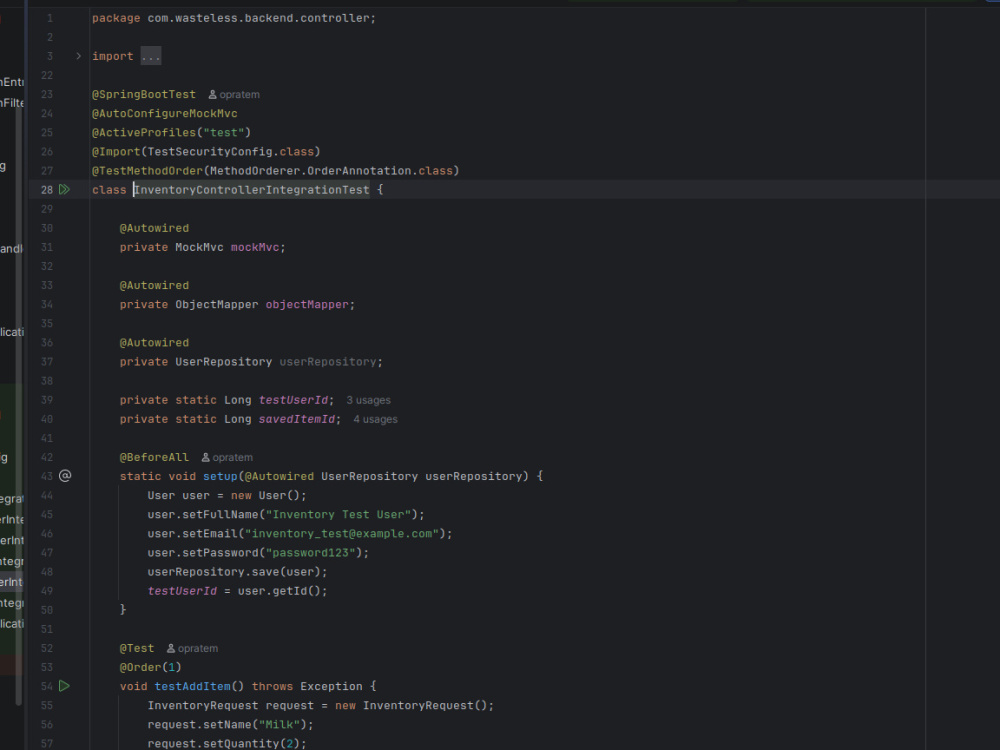The width and height of the screenshot is (1000, 750).
Task: Click the mockMvc field name
Action: [254, 247]
